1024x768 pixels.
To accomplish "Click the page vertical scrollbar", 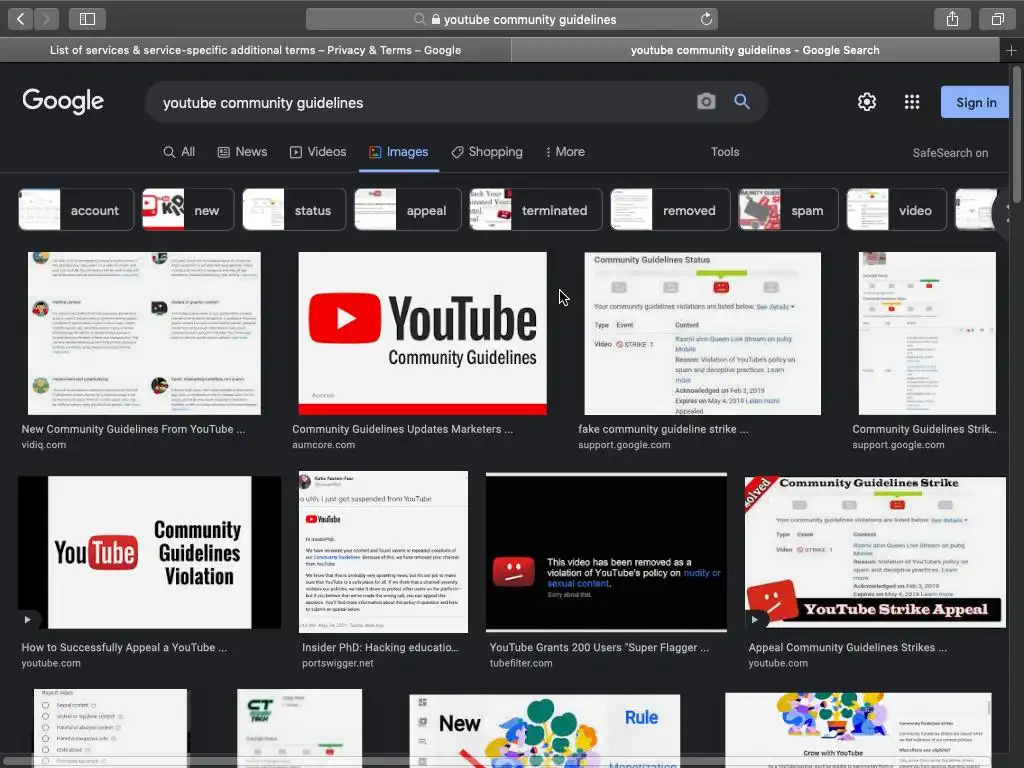I will tap(1016, 133).
